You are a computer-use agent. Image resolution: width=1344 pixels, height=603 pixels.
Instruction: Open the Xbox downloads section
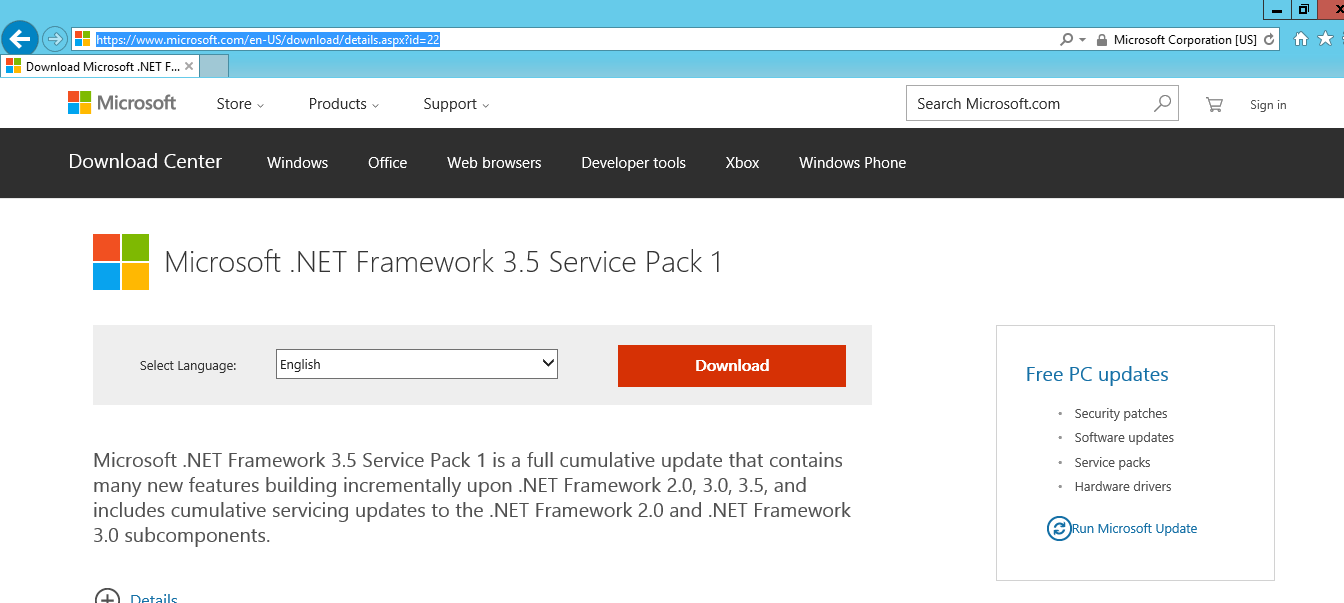[x=742, y=163]
